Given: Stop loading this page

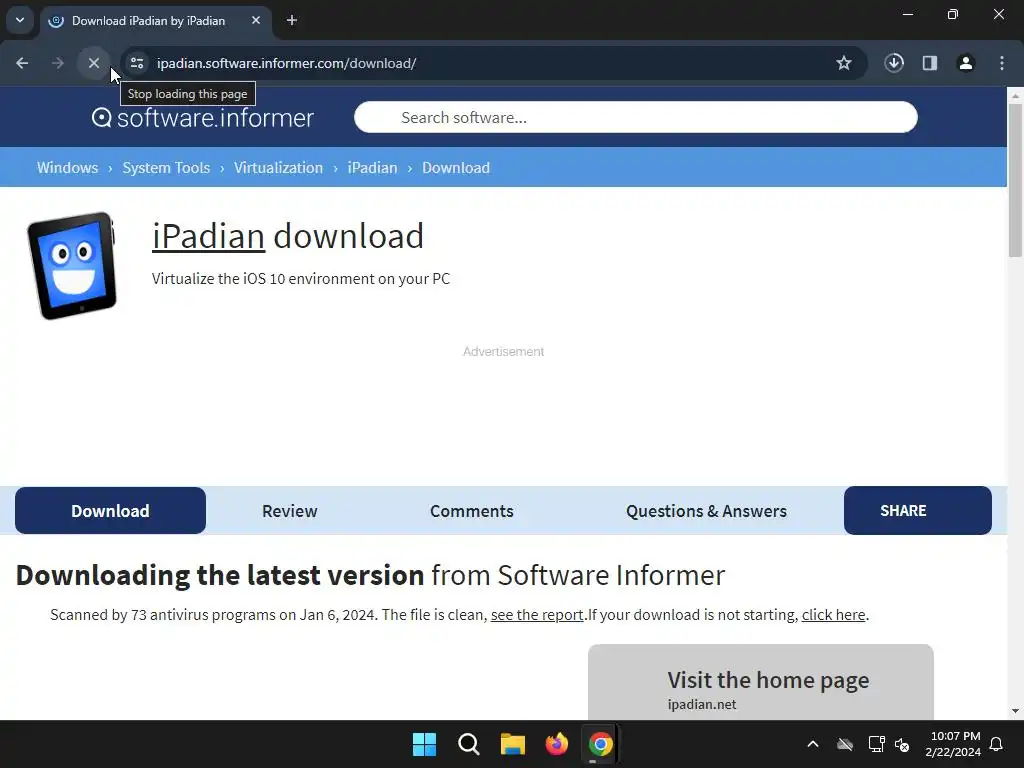Looking at the screenshot, I should pos(94,63).
